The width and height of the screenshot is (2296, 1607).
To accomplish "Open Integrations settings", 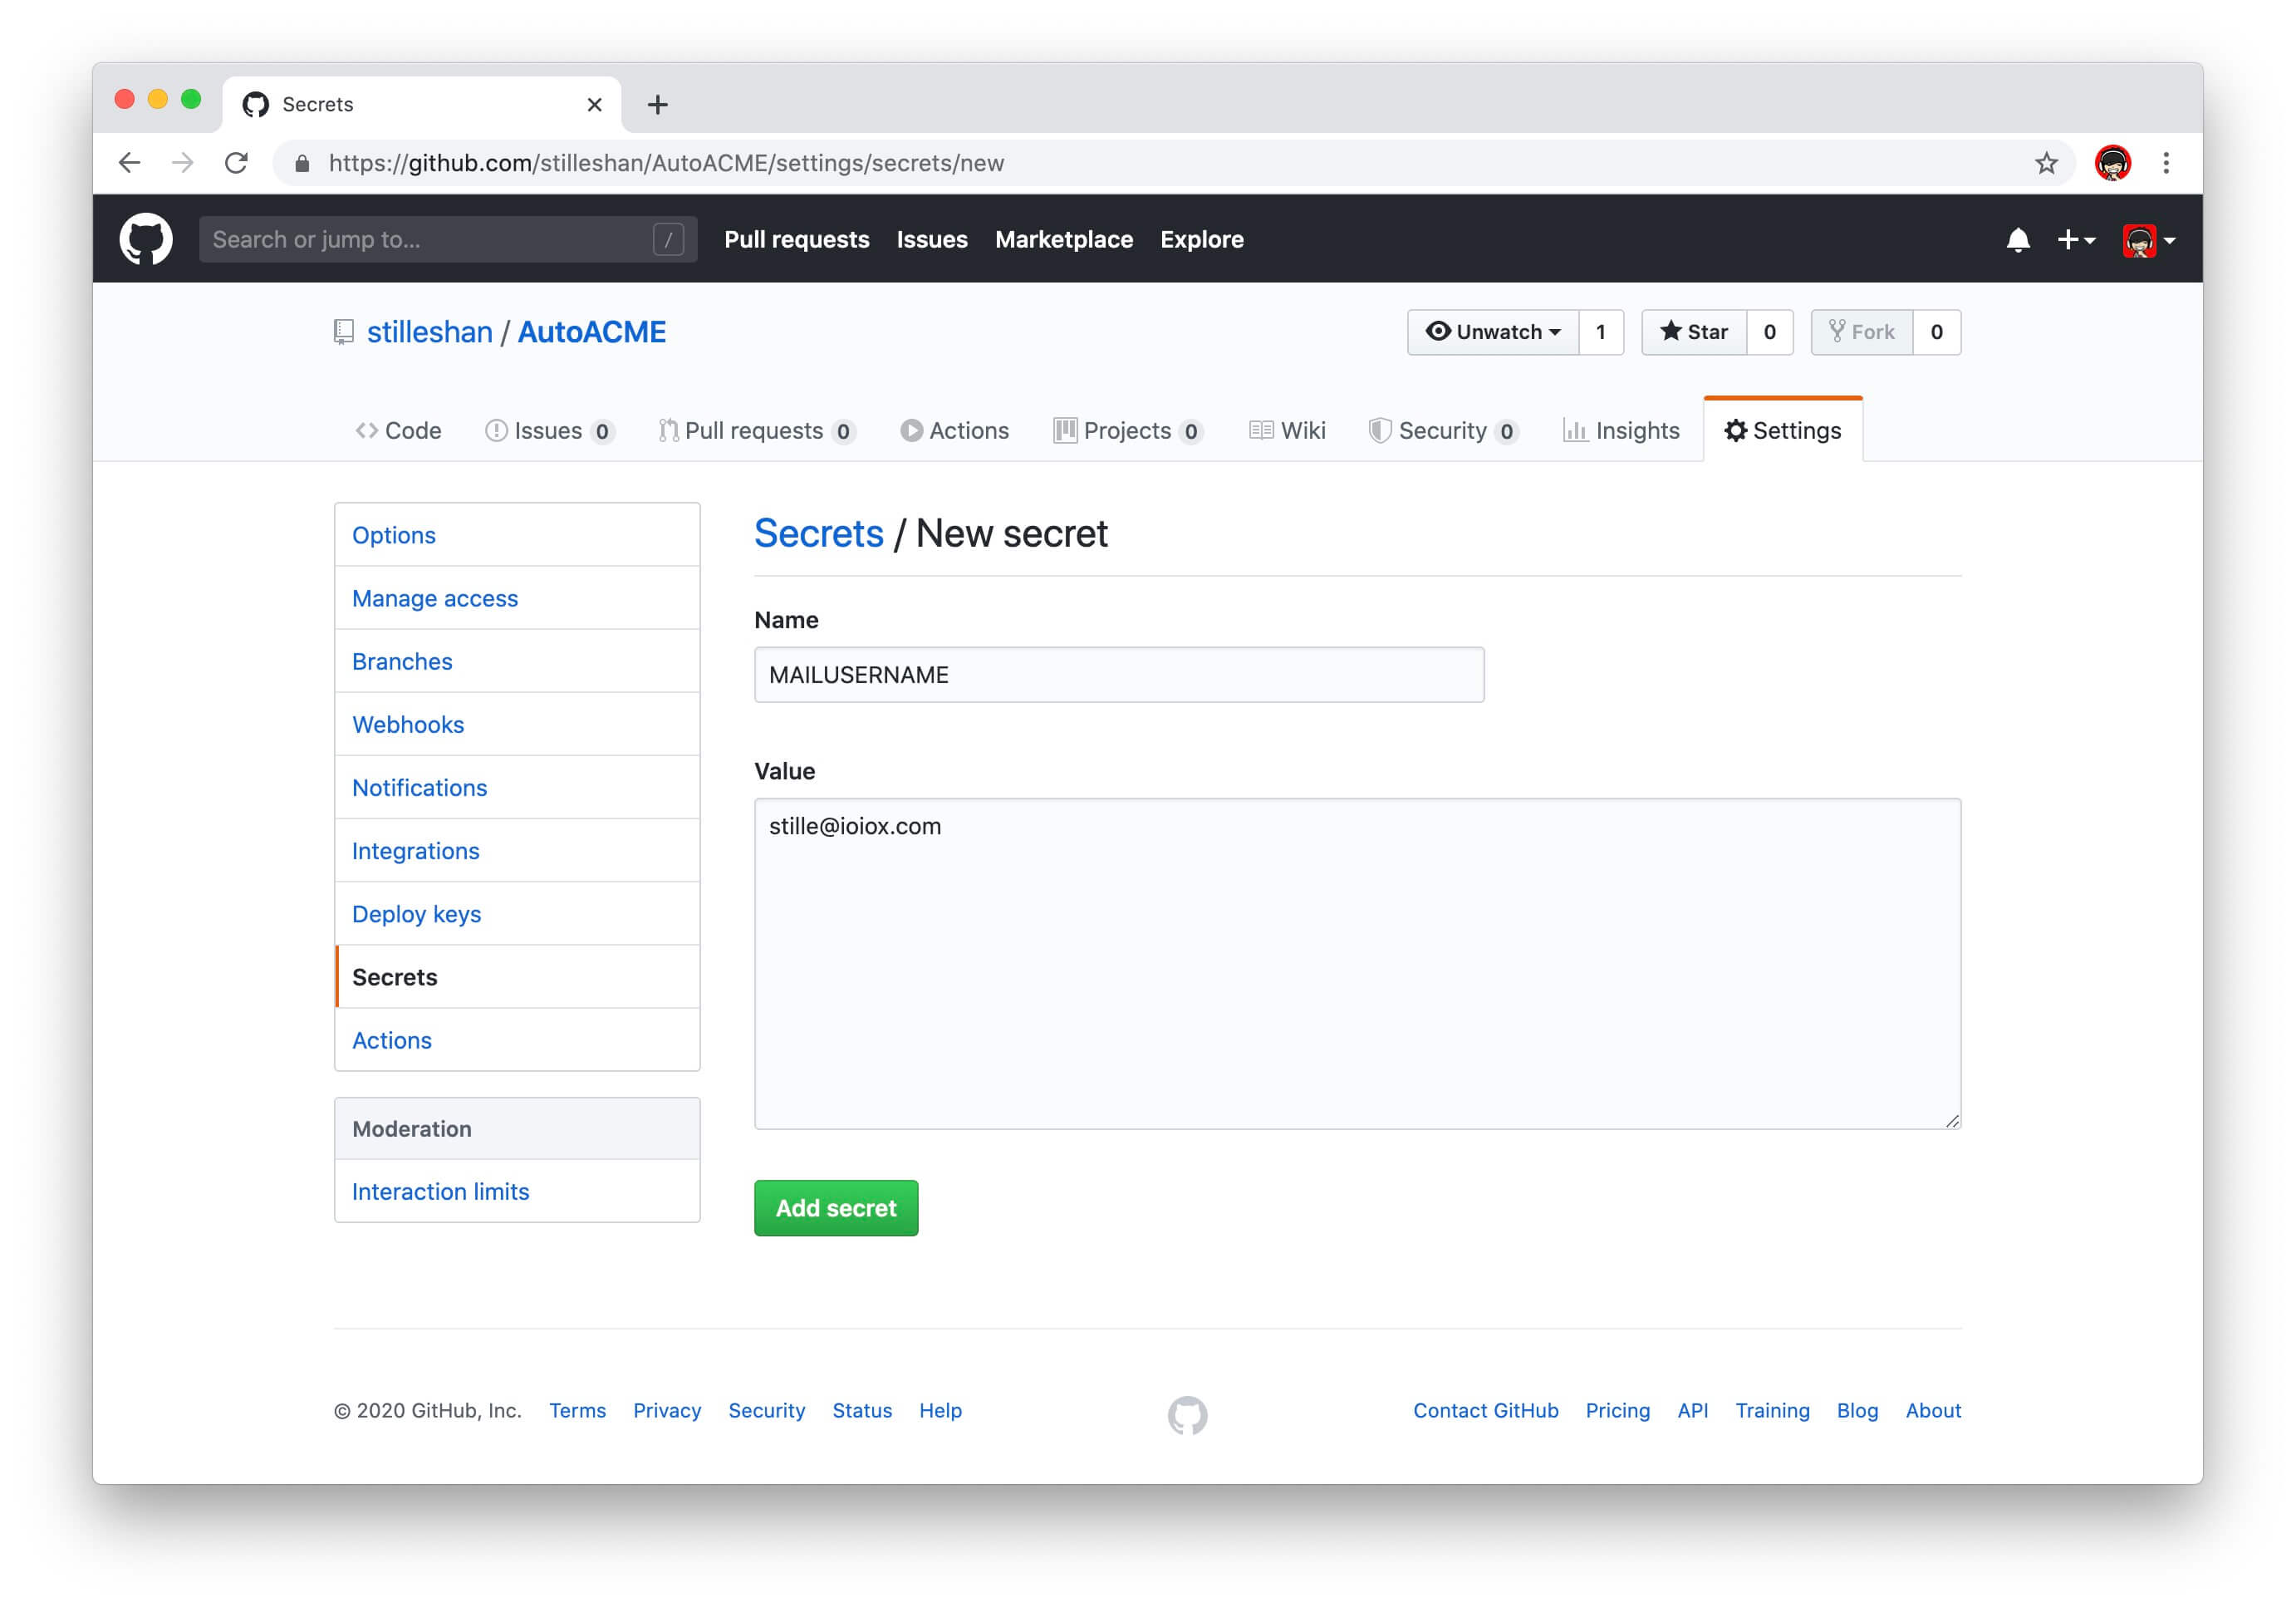I will tap(517, 850).
